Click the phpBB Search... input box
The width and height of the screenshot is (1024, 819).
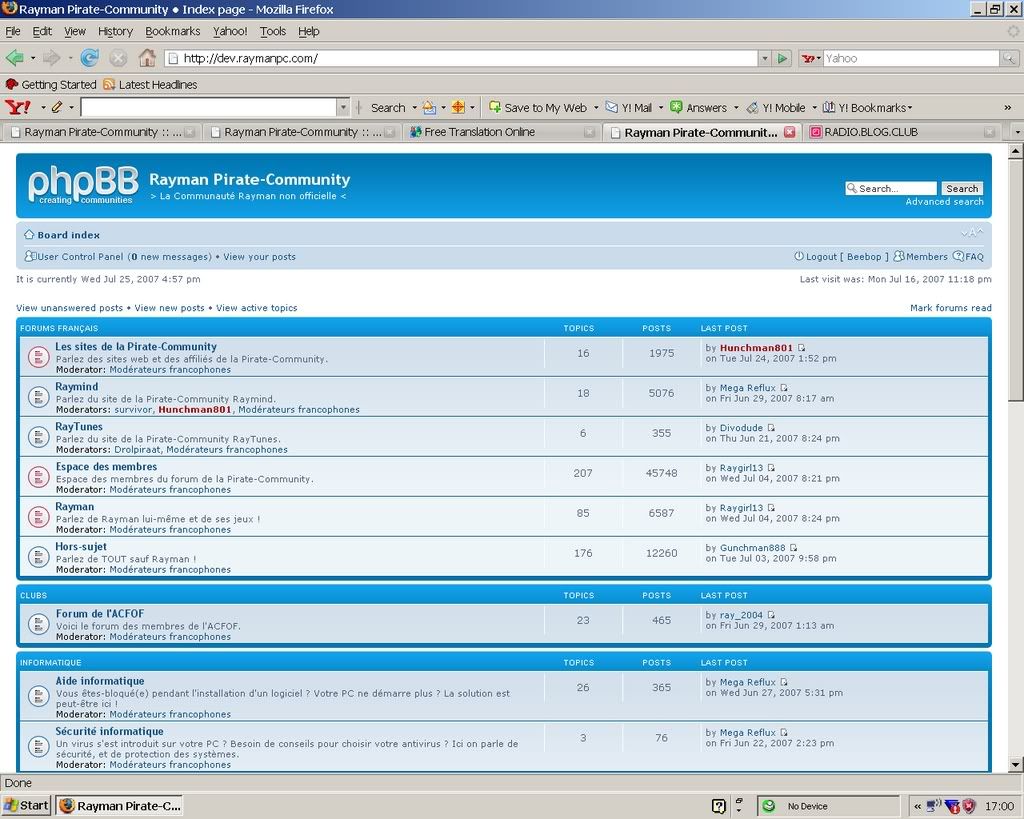coord(891,188)
